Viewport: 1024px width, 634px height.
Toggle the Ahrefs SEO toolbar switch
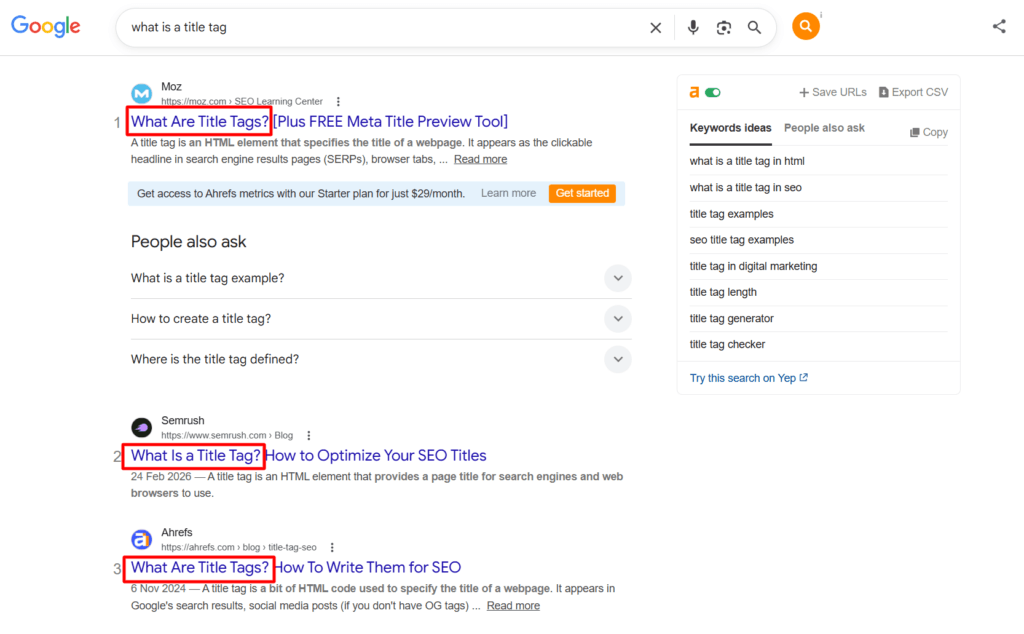[712, 93]
